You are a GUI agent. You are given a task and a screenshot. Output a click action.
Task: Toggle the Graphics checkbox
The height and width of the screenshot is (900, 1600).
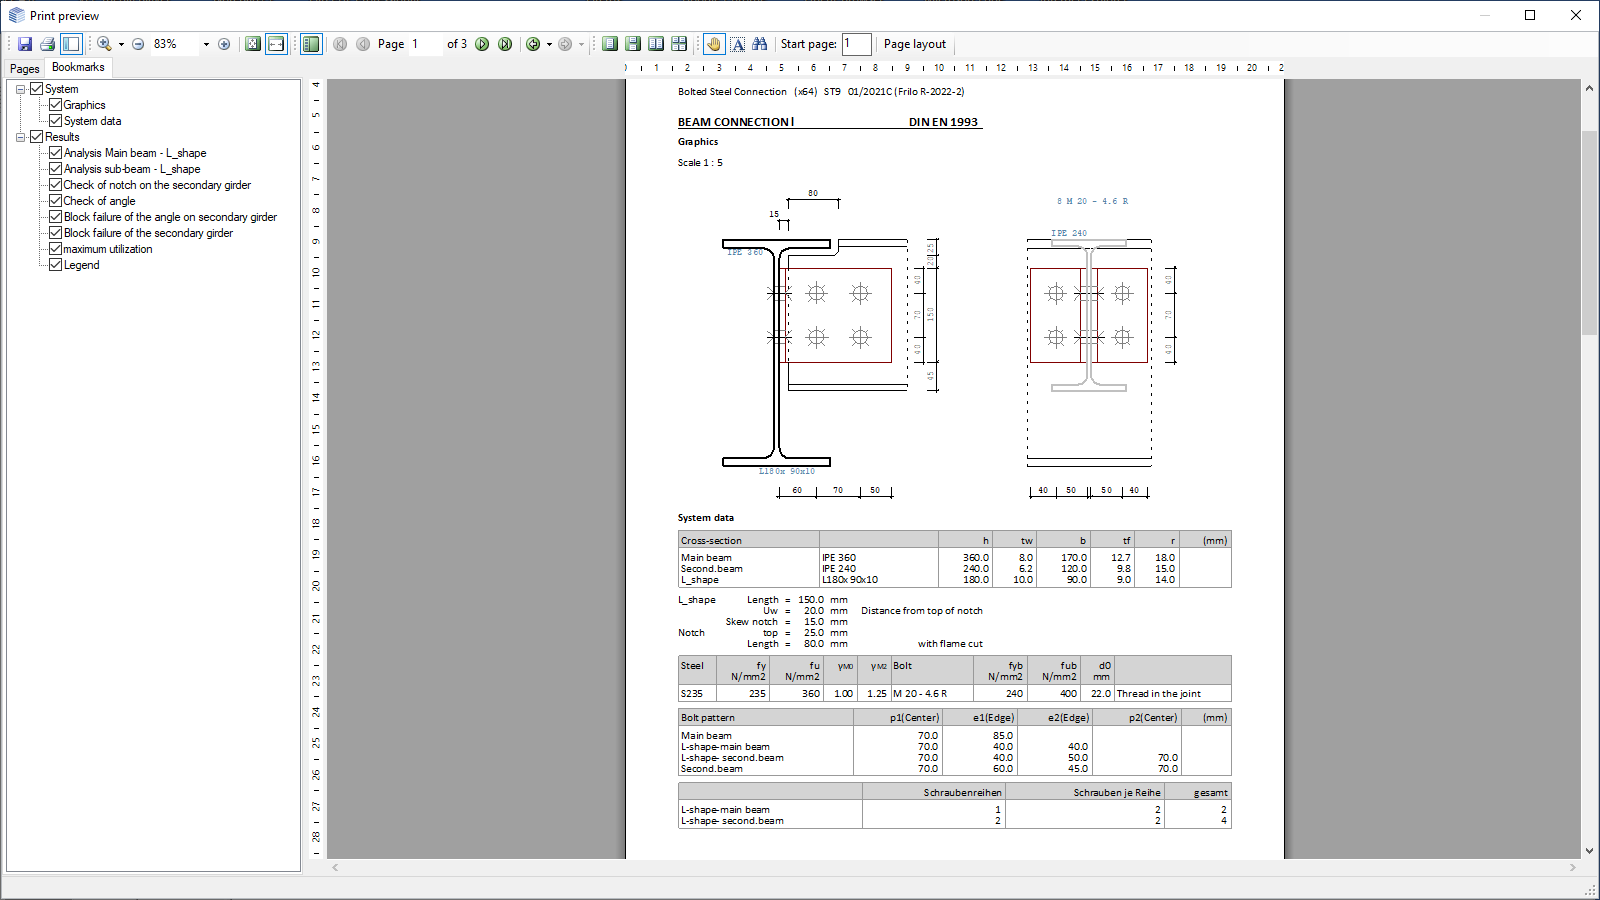tap(56, 105)
